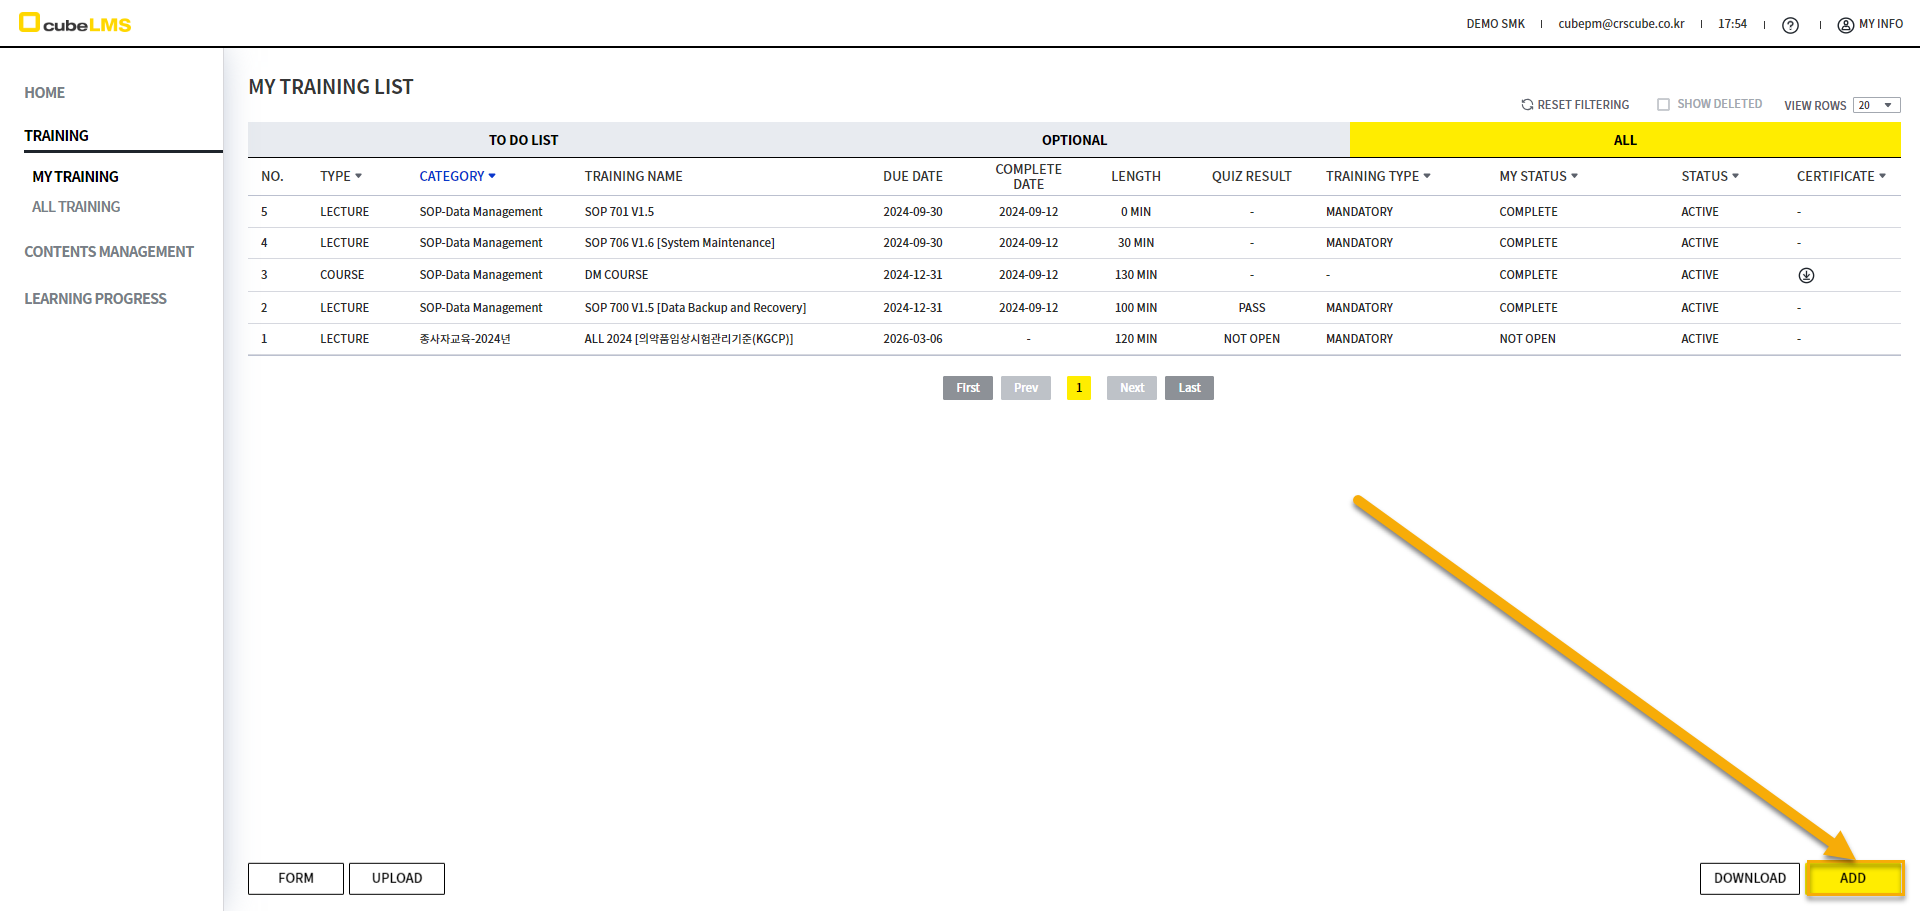
Task: Go to All Training in the sidebar
Action: 76,207
